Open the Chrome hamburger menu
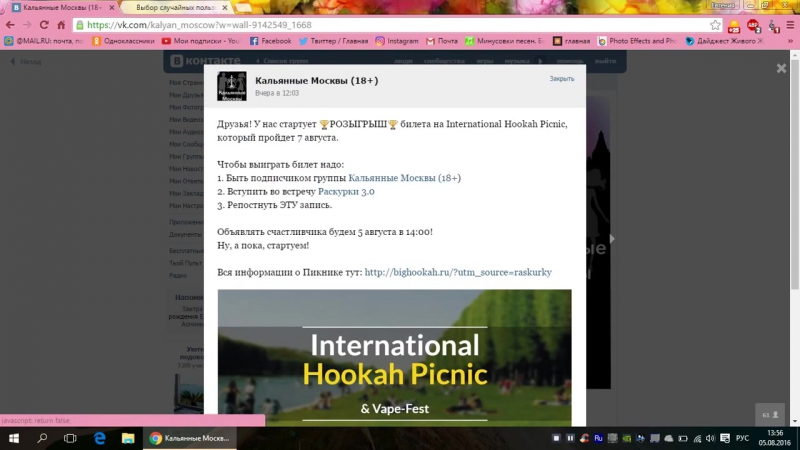The image size is (800, 450). click(790, 25)
